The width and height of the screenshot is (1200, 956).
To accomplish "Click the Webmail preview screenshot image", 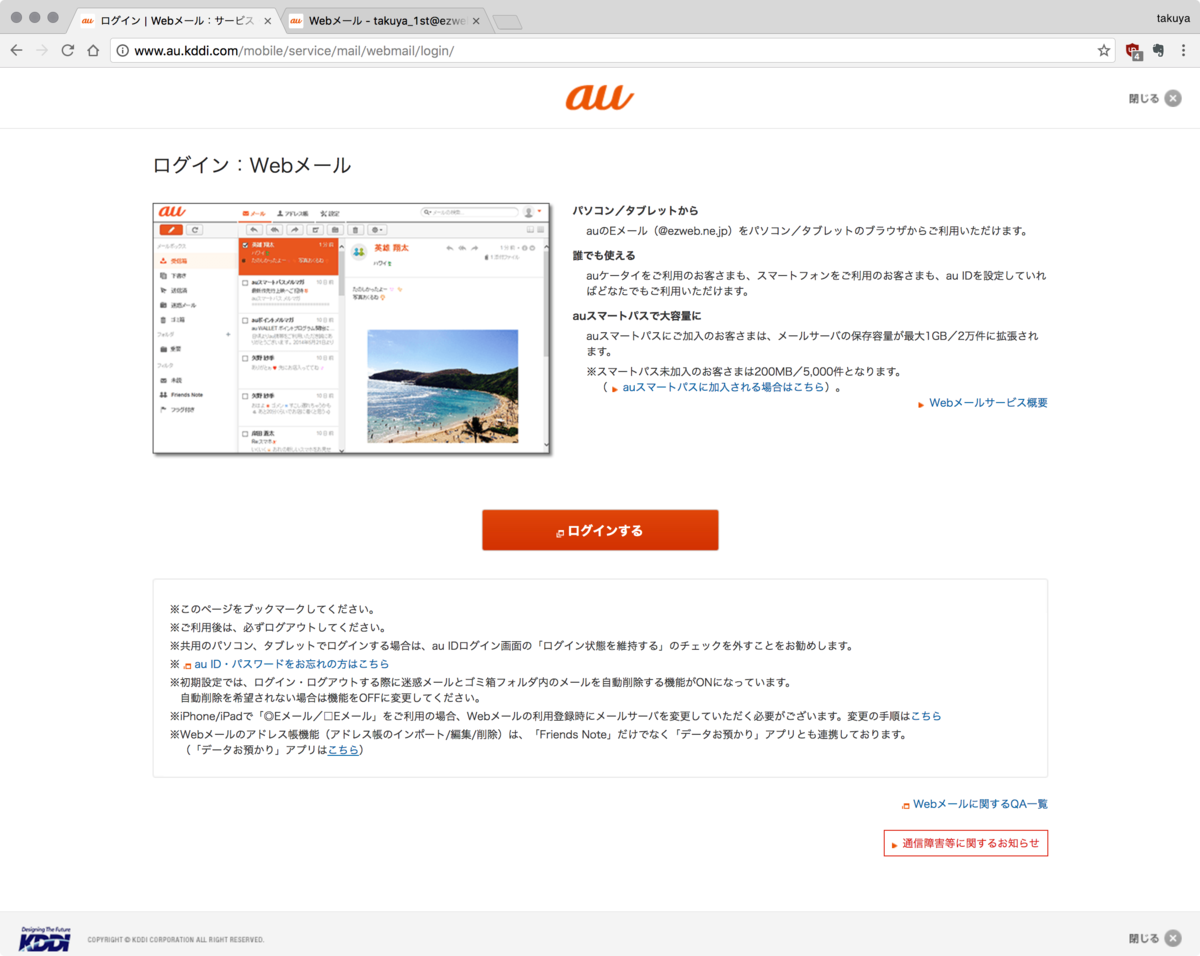I will (352, 328).
